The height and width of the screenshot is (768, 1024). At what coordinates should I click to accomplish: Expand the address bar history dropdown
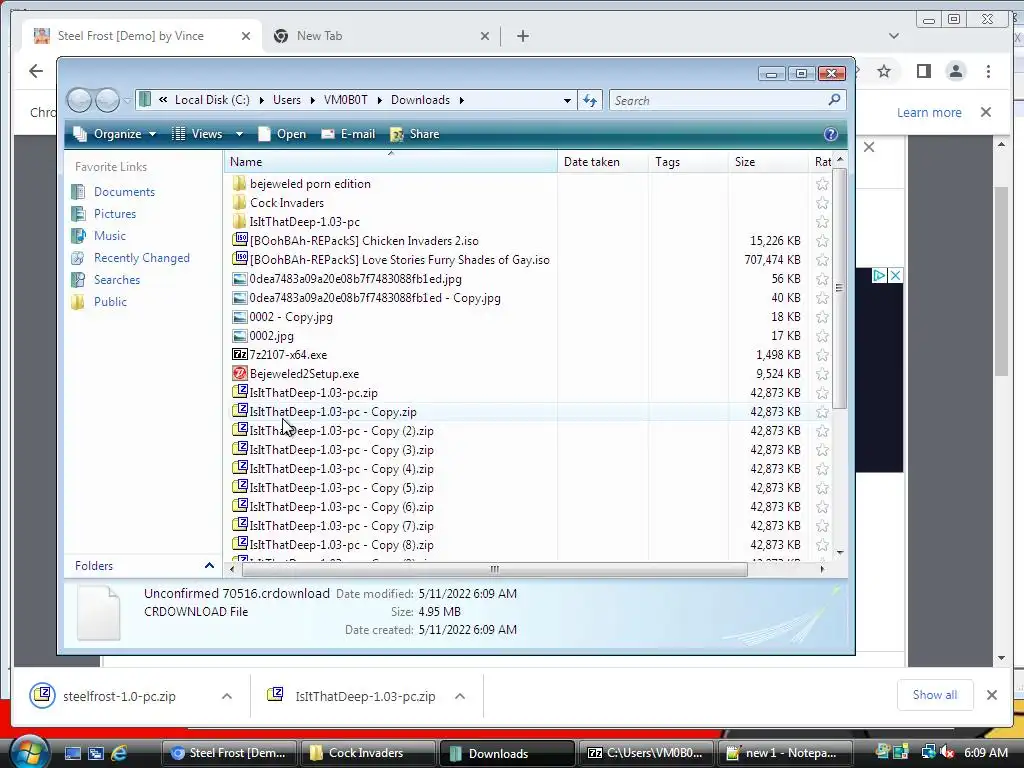(x=567, y=101)
